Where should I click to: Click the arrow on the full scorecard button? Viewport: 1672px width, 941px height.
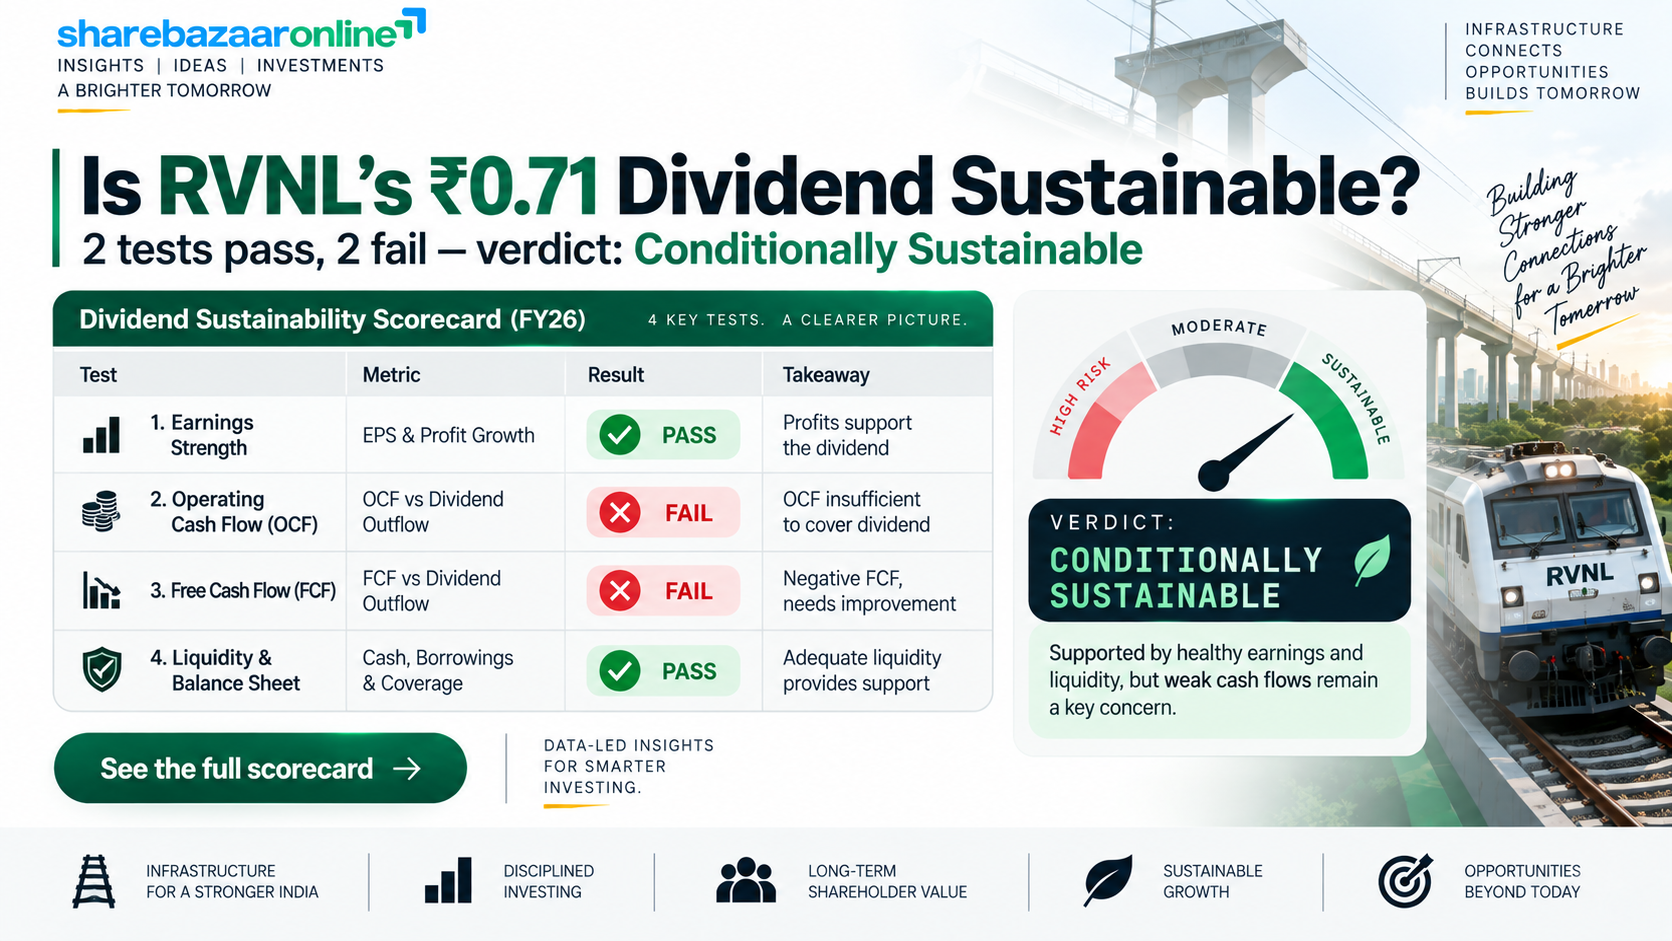click(x=407, y=768)
